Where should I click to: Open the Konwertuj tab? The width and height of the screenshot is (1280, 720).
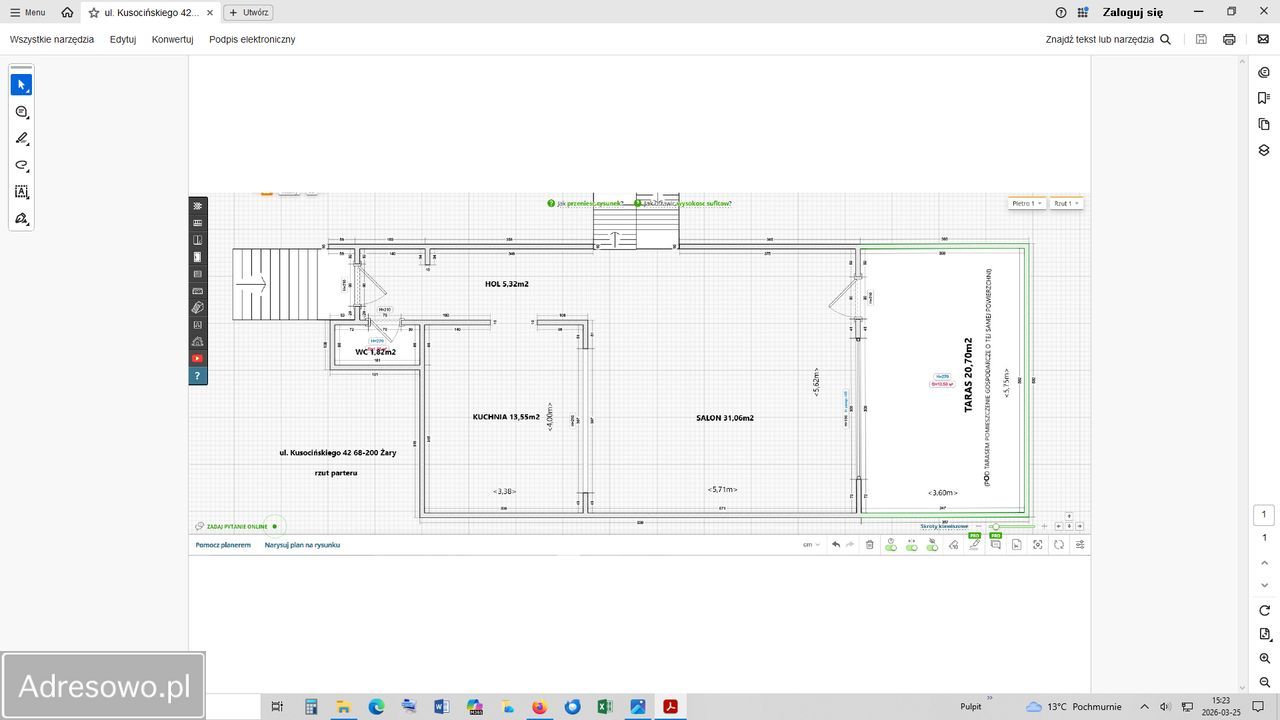[x=172, y=39]
